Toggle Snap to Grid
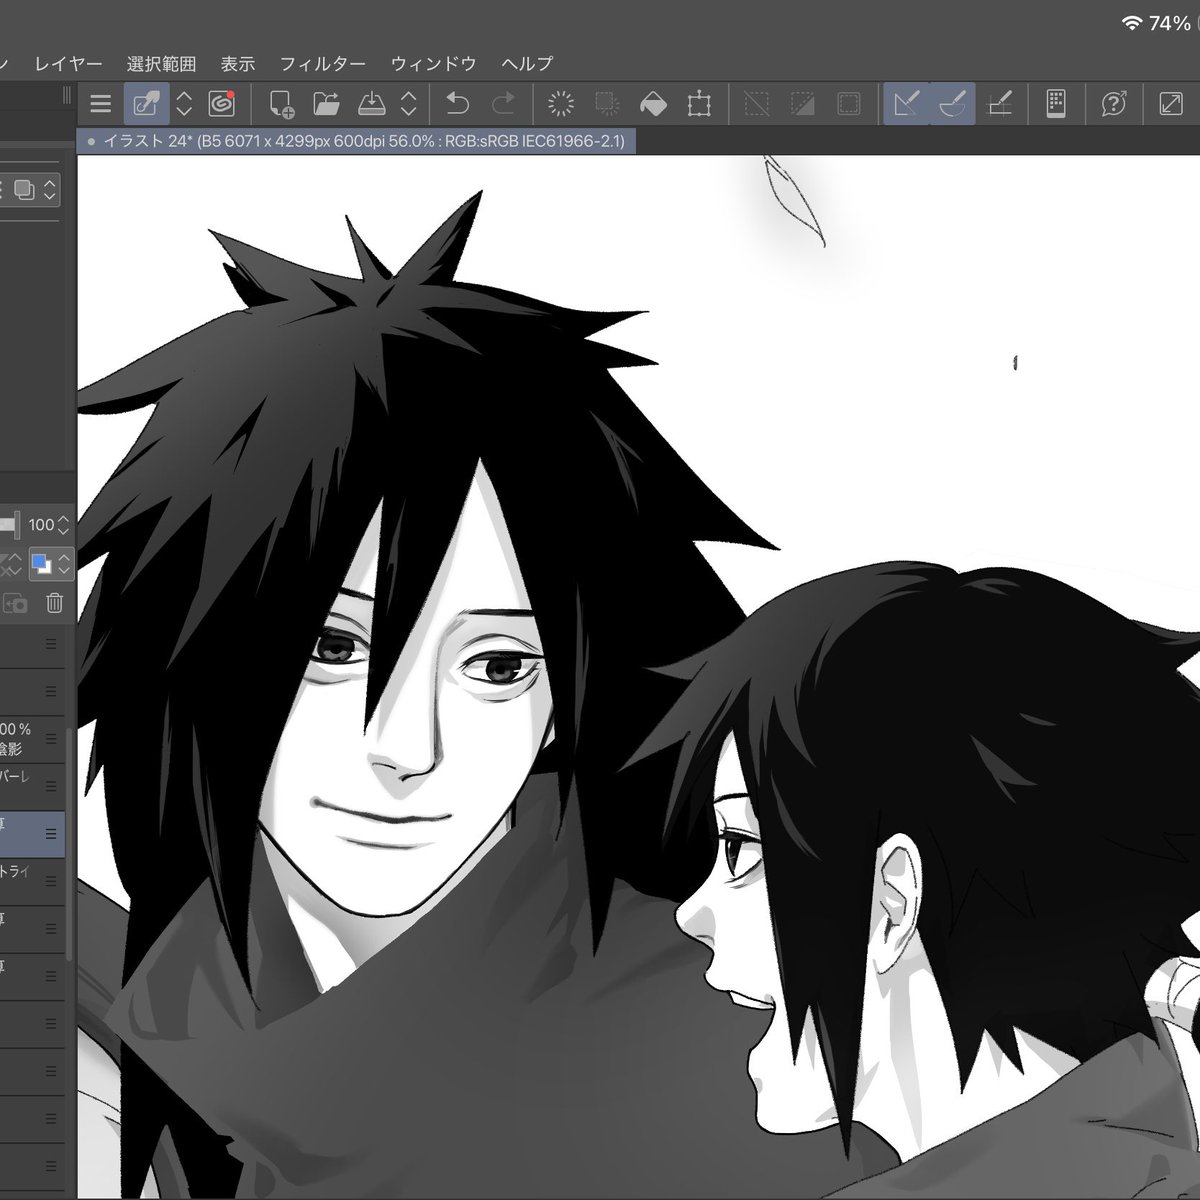Viewport: 1200px width, 1200px height. (x=999, y=104)
